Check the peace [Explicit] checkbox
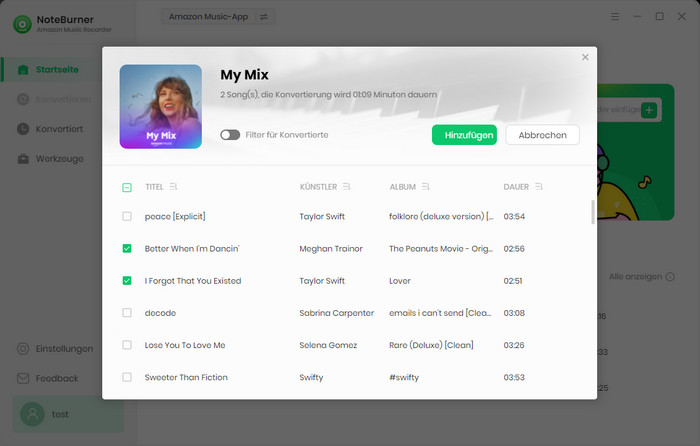Image resolution: width=700 pixels, height=446 pixels. 127,217
